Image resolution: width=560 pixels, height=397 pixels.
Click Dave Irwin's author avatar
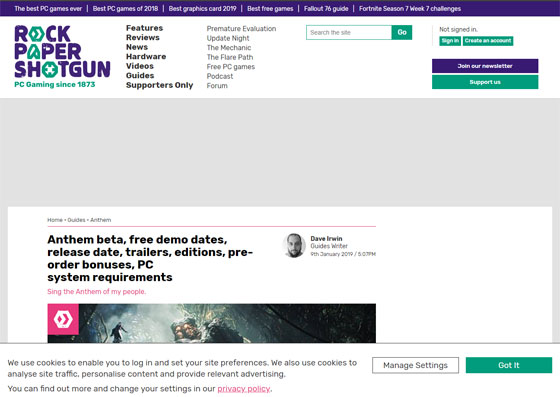(294, 245)
